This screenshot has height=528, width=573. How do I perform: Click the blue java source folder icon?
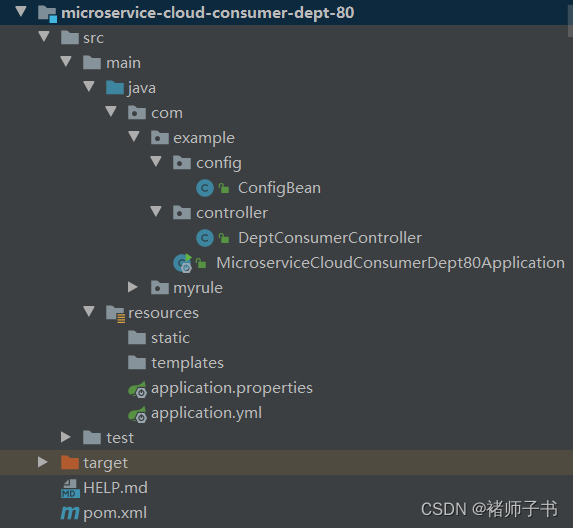tap(115, 88)
